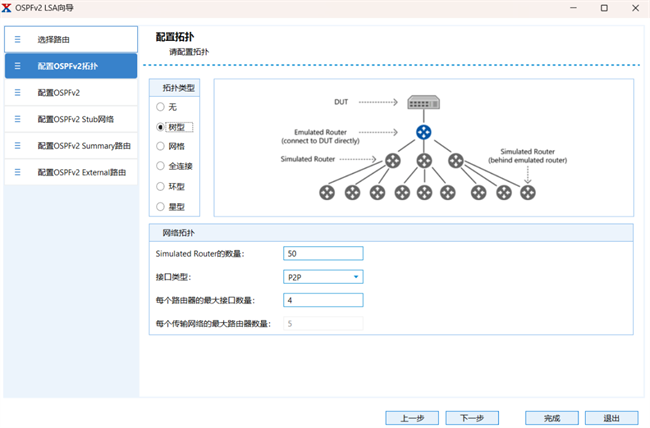Image resolution: width=650 pixels, height=428 pixels.
Task: Select the 星型 topology radio option
Action: (x=161, y=206)
